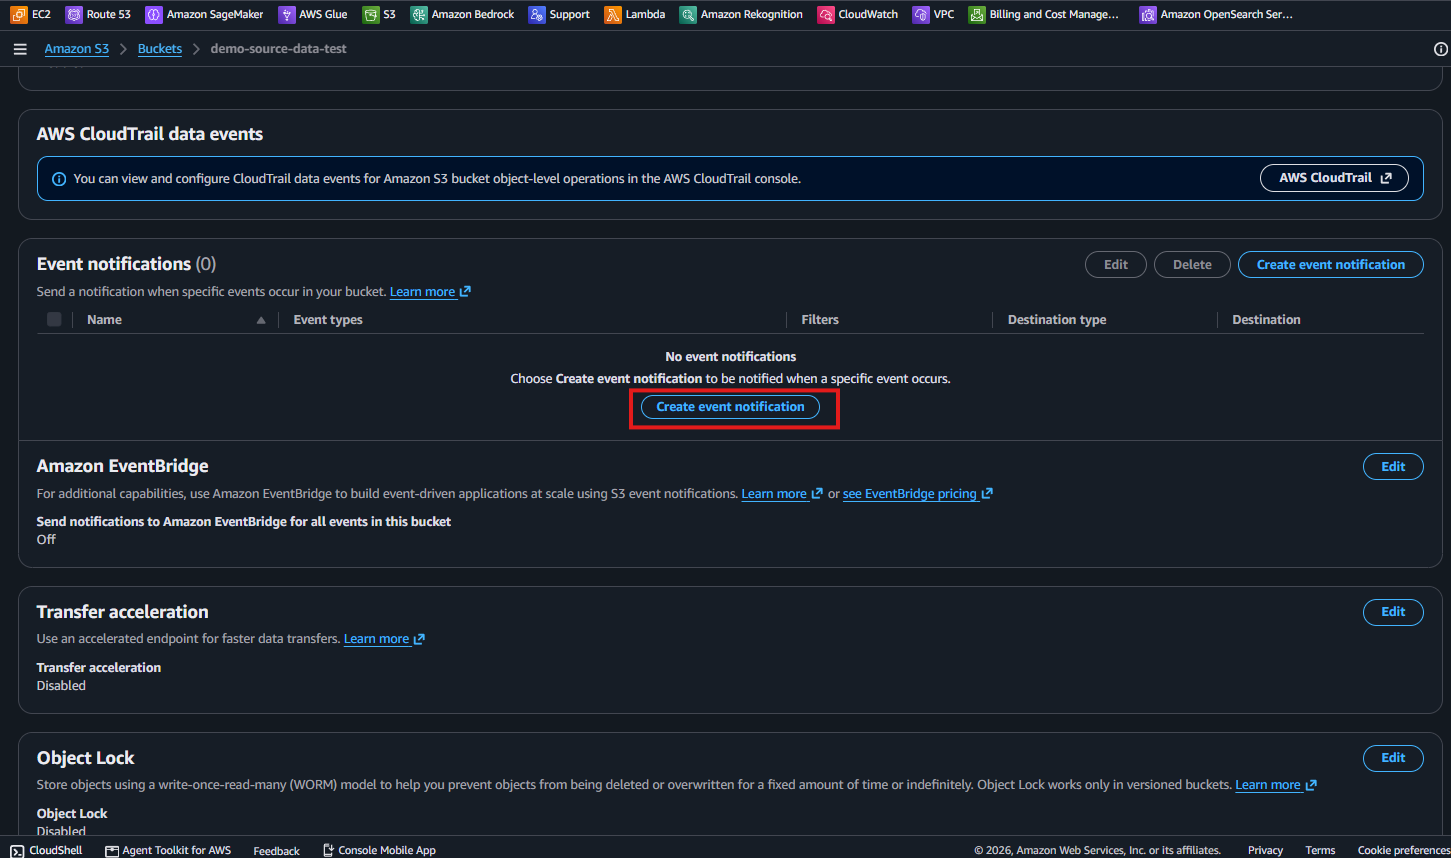Viewport: 1451px width, 858px height.
Task: Click Destination type column header
Action: [x=1057, y=320]
